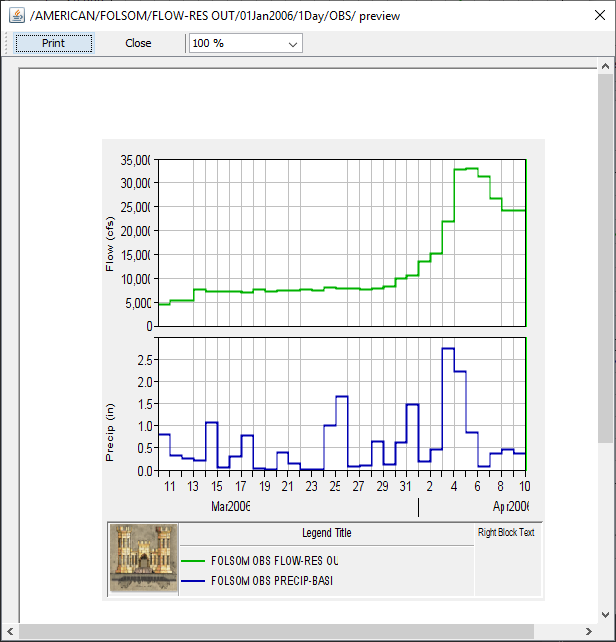Click the Java icon in the title bar
This screenshot has height=642, width=616.
pos(17,14)
